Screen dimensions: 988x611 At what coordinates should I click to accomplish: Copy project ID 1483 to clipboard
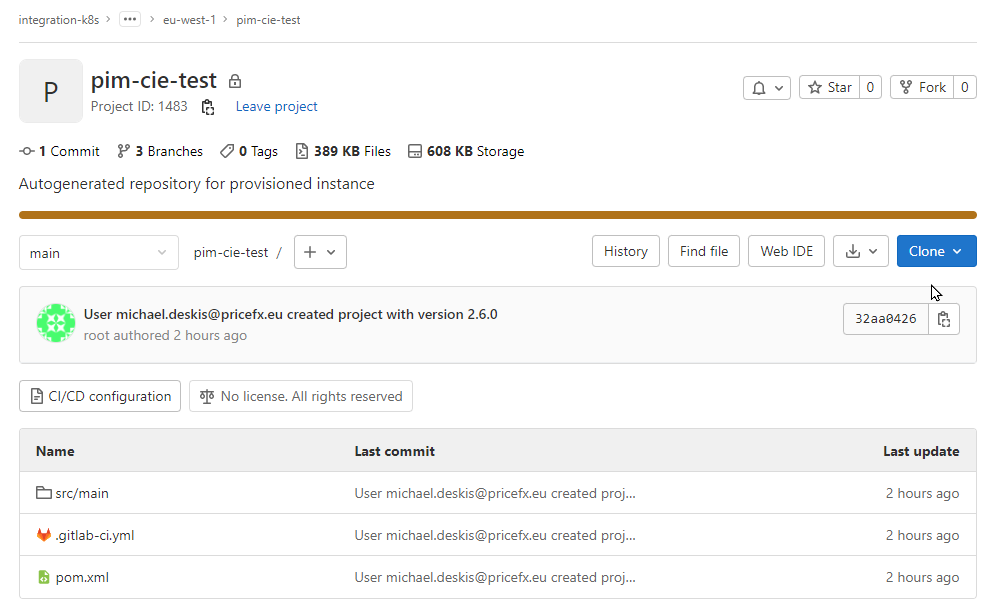point(208,106)
